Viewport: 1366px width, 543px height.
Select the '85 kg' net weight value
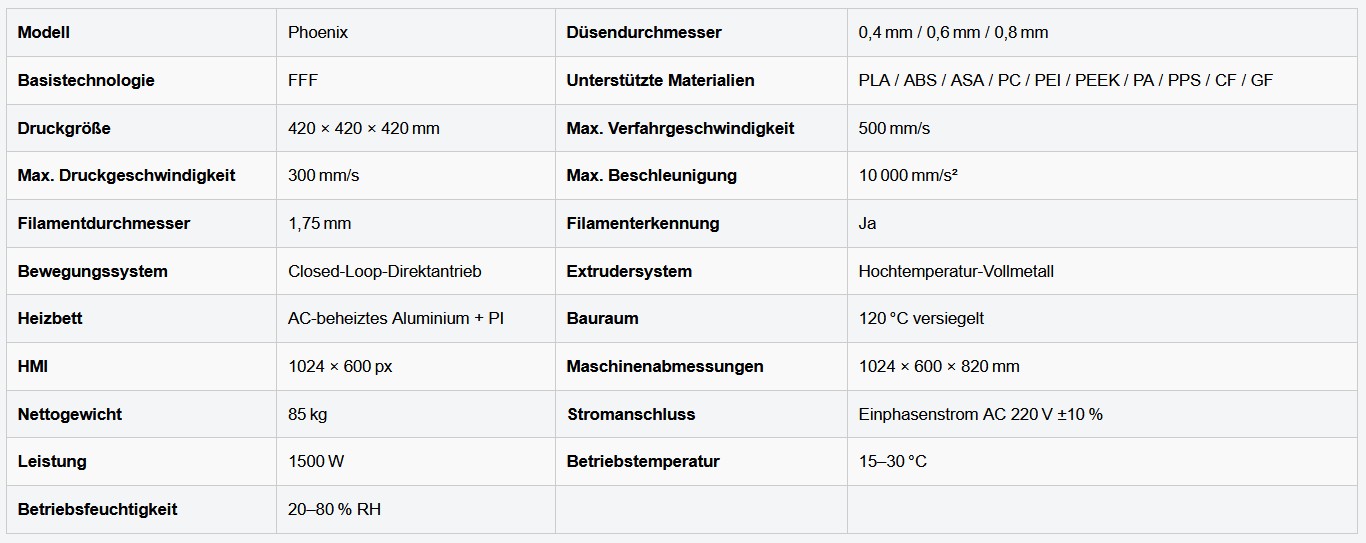coord(307,414)
